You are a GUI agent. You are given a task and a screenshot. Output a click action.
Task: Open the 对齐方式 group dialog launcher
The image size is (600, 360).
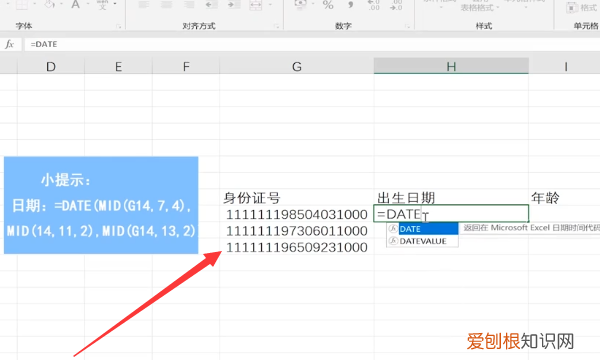click(277, 26)
